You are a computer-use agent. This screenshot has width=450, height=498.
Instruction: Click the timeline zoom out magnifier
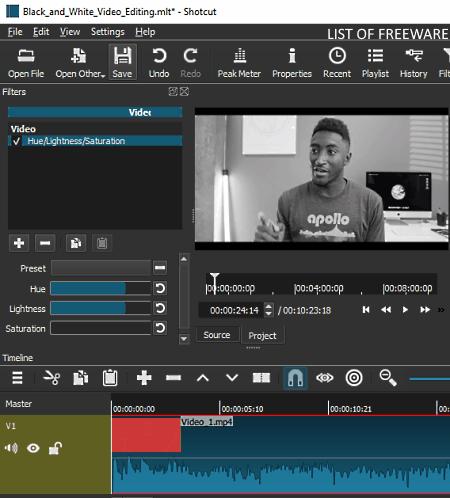click(388, 378)
